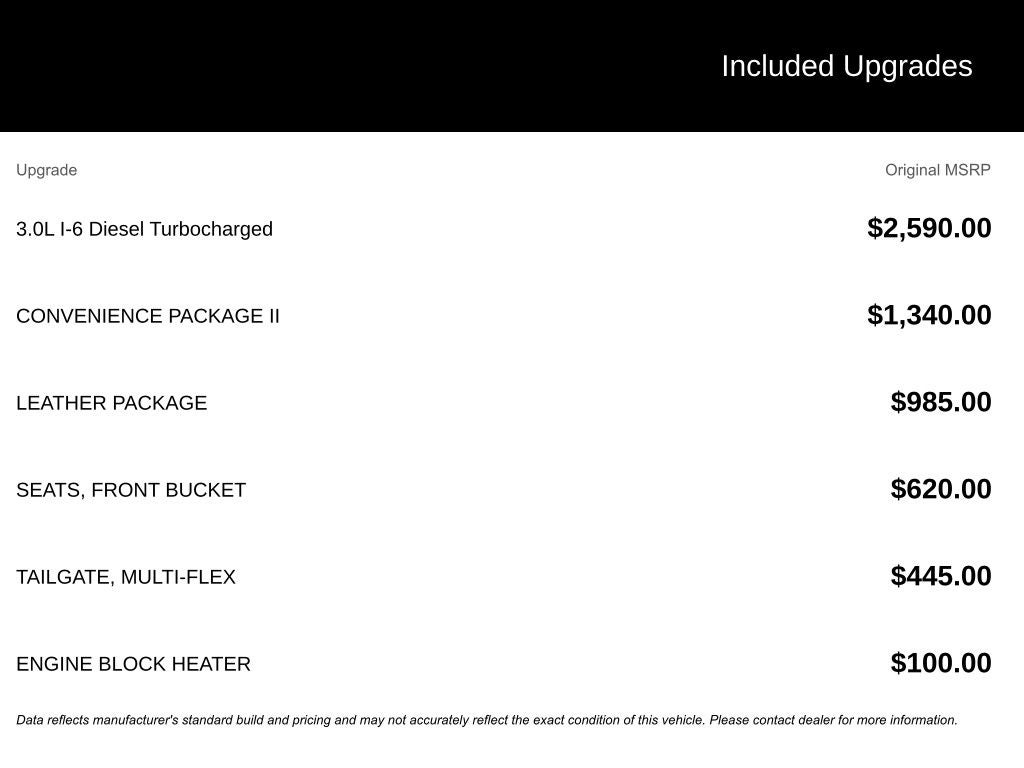Select the LEATHER PACKAGE upgrade name

(111, 403)
